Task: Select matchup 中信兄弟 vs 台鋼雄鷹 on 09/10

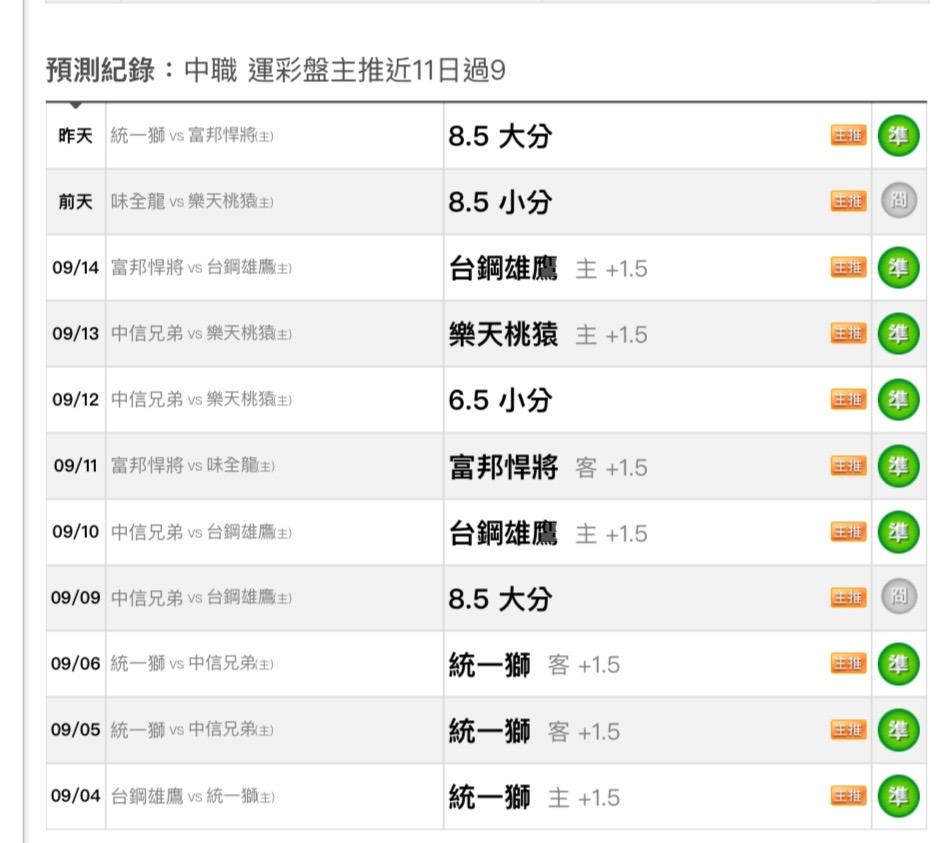Action: (x=201, y=532)
